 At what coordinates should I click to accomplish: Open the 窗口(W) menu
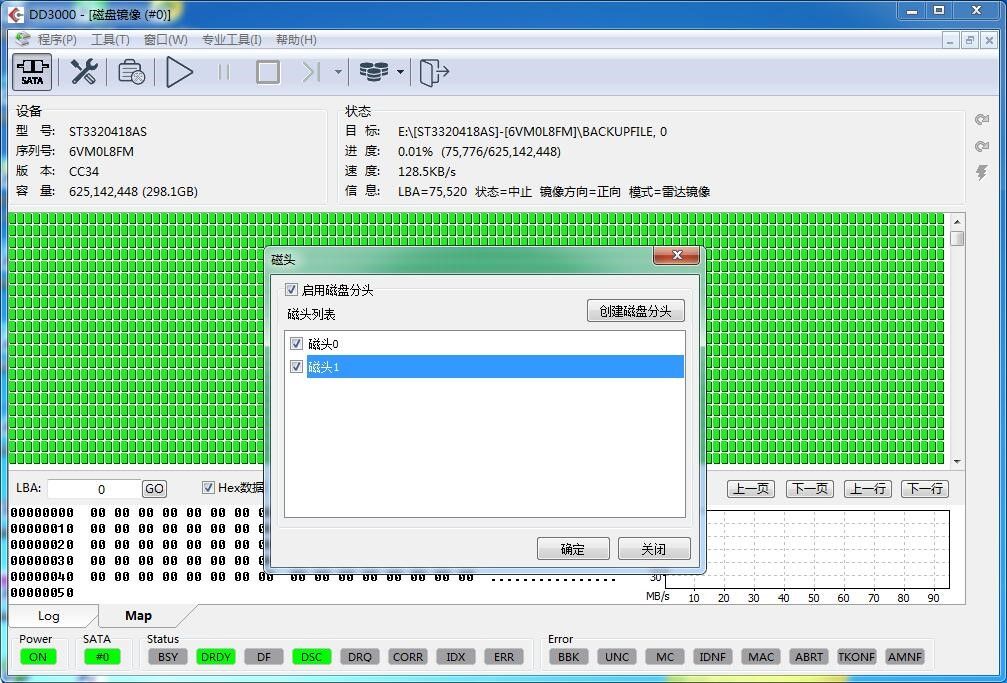pos(166,40)
